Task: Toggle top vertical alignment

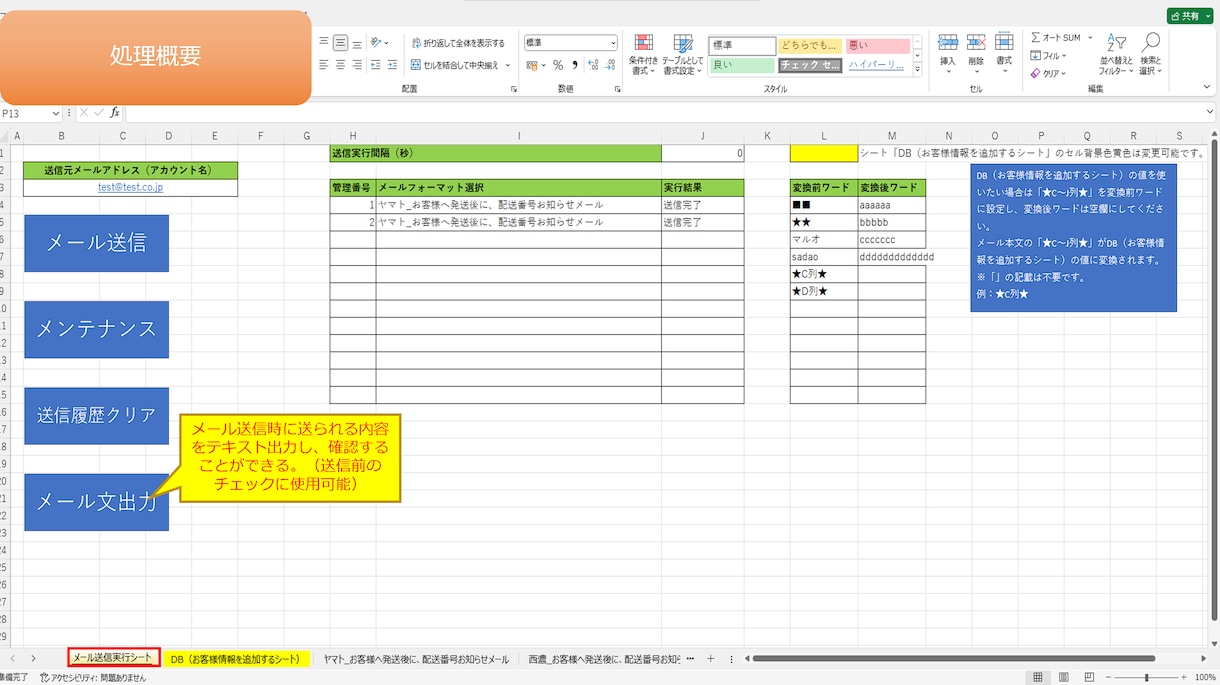Action: [x=324, y=43]
